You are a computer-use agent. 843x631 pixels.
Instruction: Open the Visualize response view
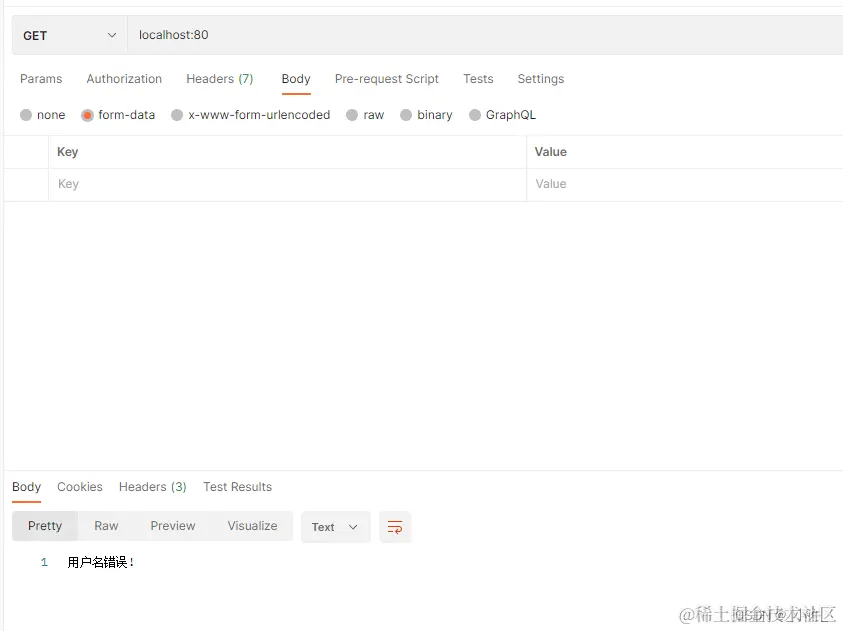tap(252, 526)
